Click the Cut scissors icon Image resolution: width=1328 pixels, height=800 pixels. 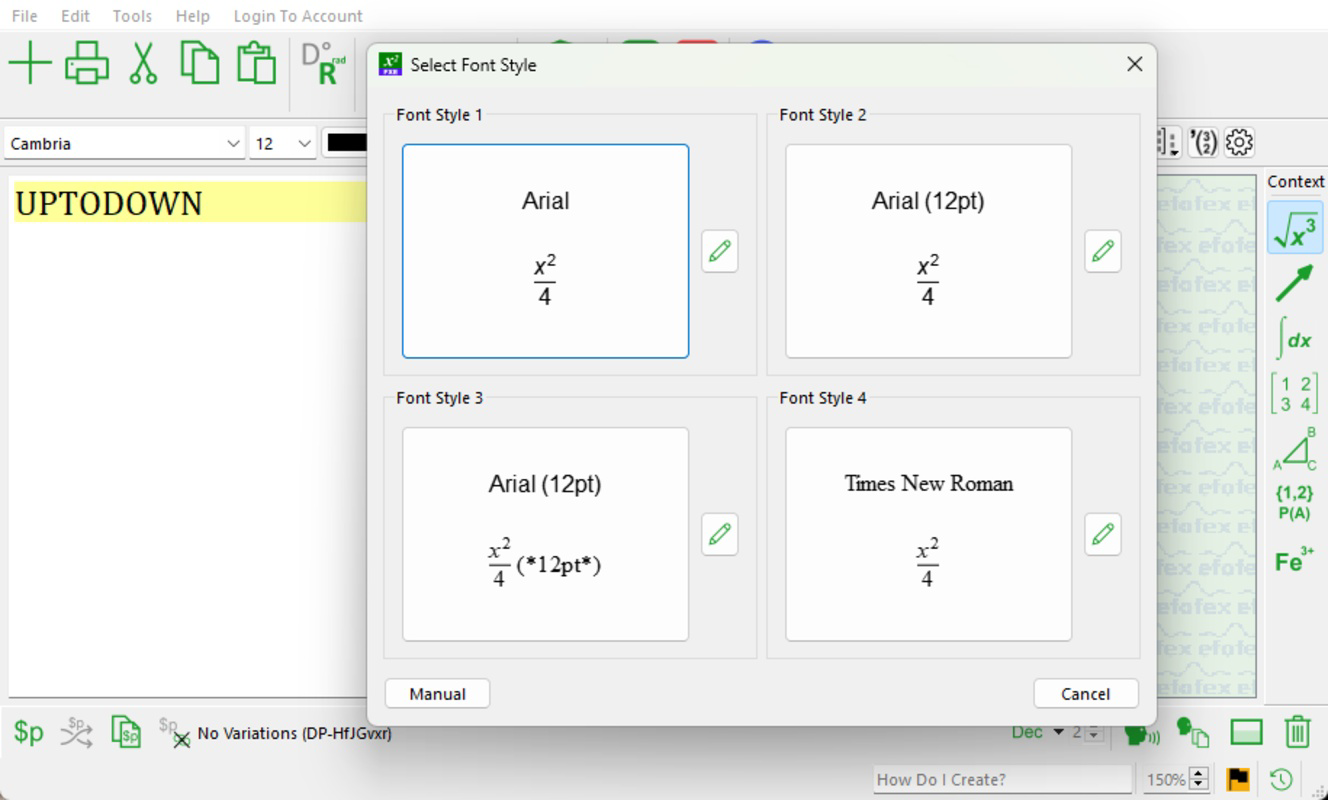[x=143, y=63]
